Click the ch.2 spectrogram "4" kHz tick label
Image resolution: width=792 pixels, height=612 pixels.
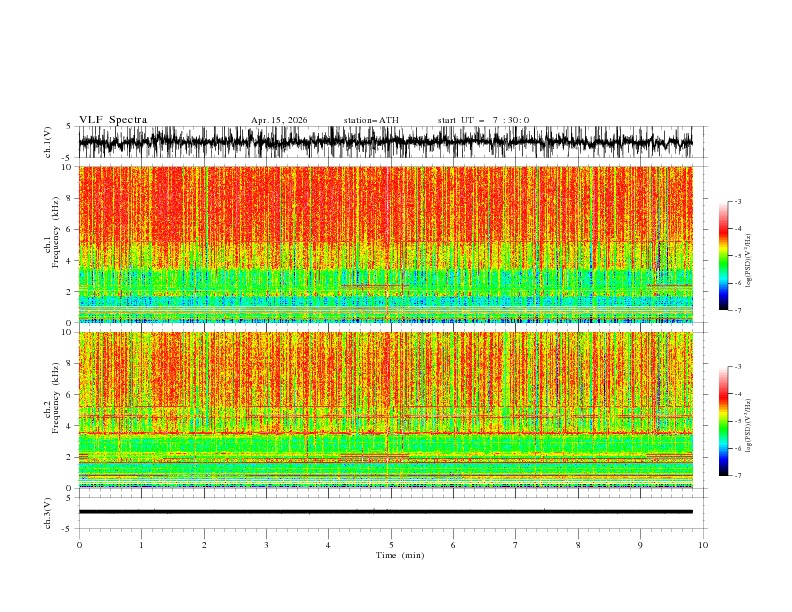point(69,426)
